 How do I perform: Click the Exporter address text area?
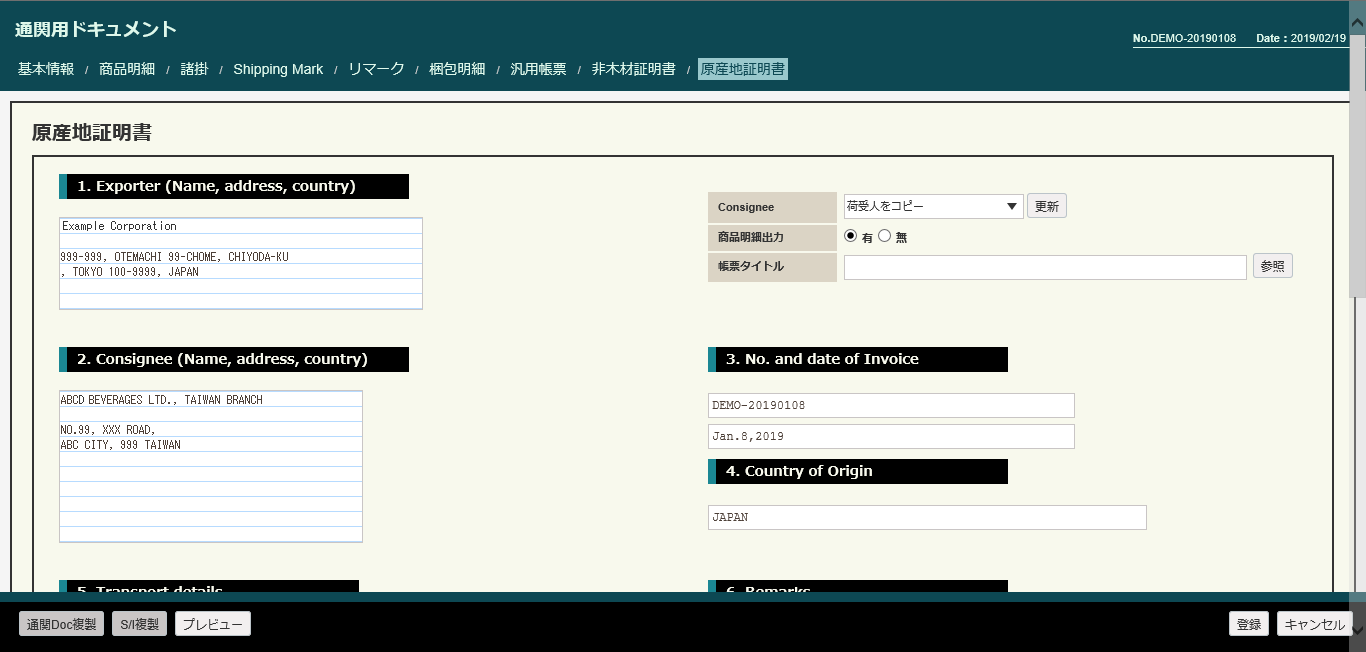(241, 263)
